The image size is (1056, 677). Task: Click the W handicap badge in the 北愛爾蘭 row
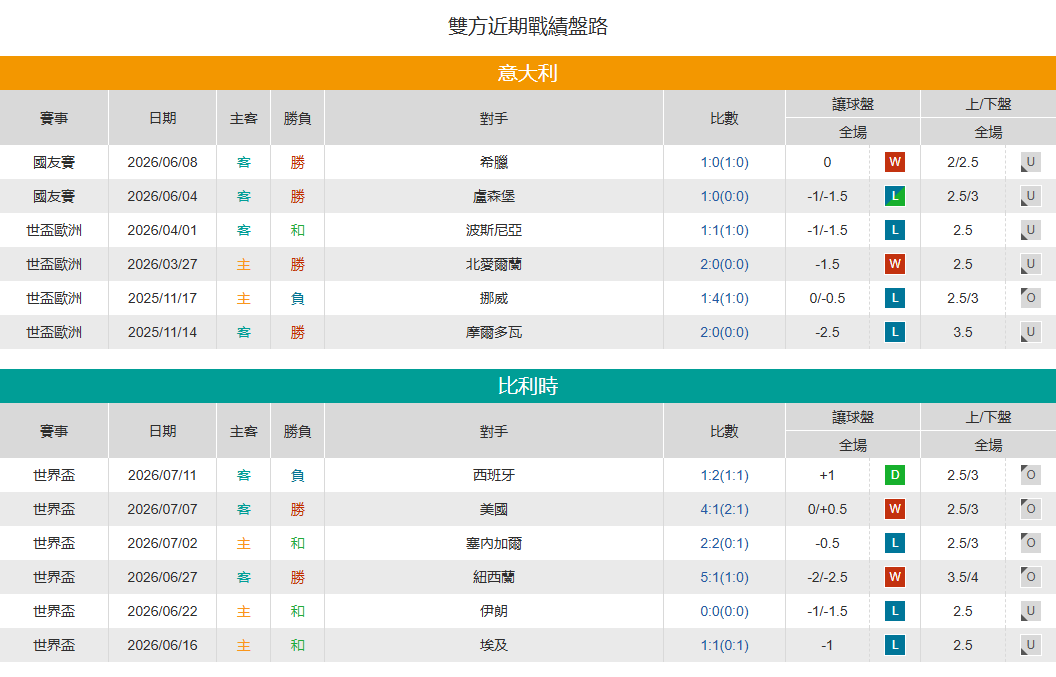(x=894, y=264)
